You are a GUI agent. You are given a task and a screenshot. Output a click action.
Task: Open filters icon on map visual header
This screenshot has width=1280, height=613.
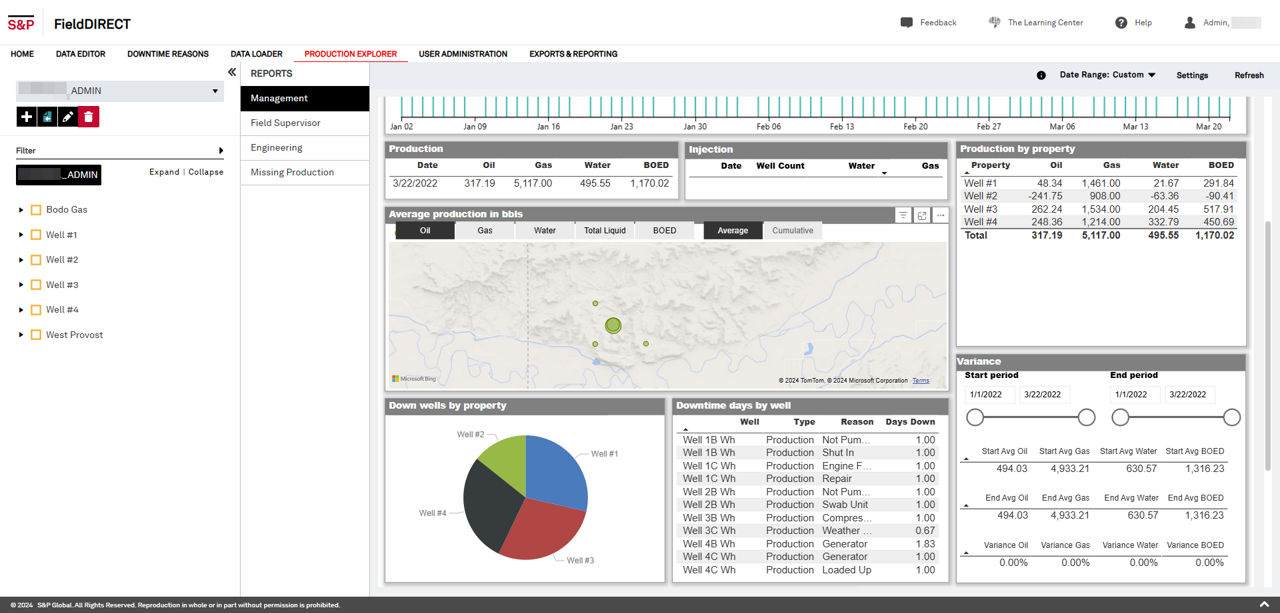click(902, 215)
